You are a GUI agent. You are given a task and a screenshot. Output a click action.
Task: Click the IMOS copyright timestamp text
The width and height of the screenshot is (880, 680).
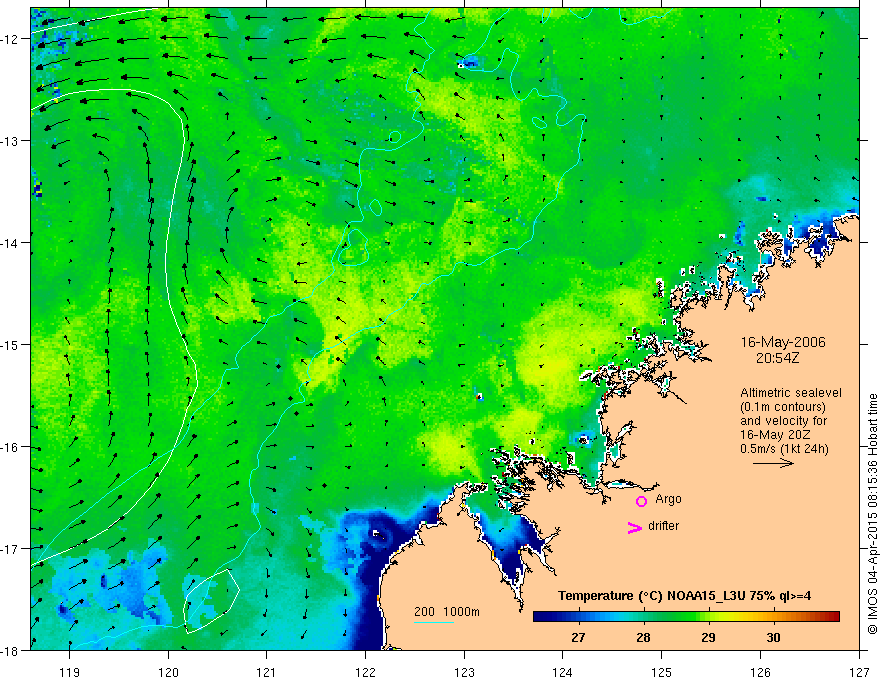click(872, 514)
